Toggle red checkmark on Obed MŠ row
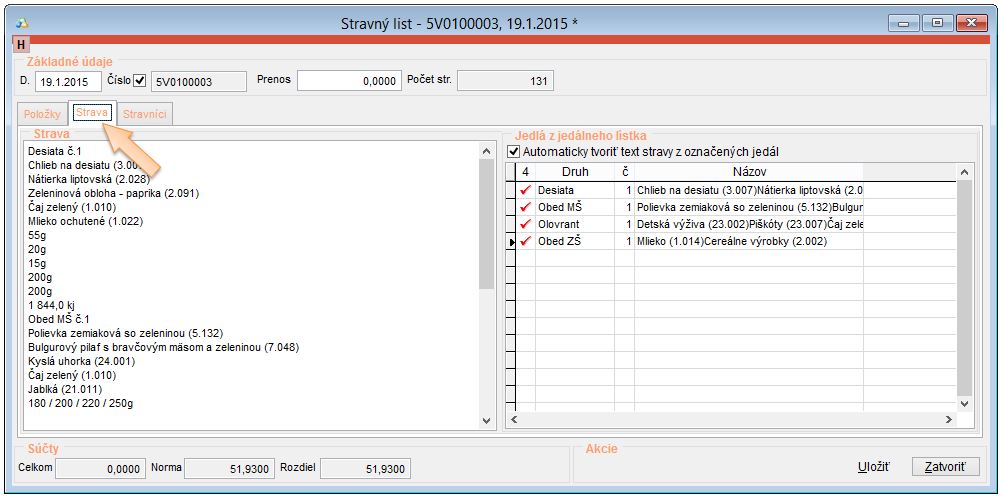This screenshot has height=499, width=1003. [x=525, y=207]
